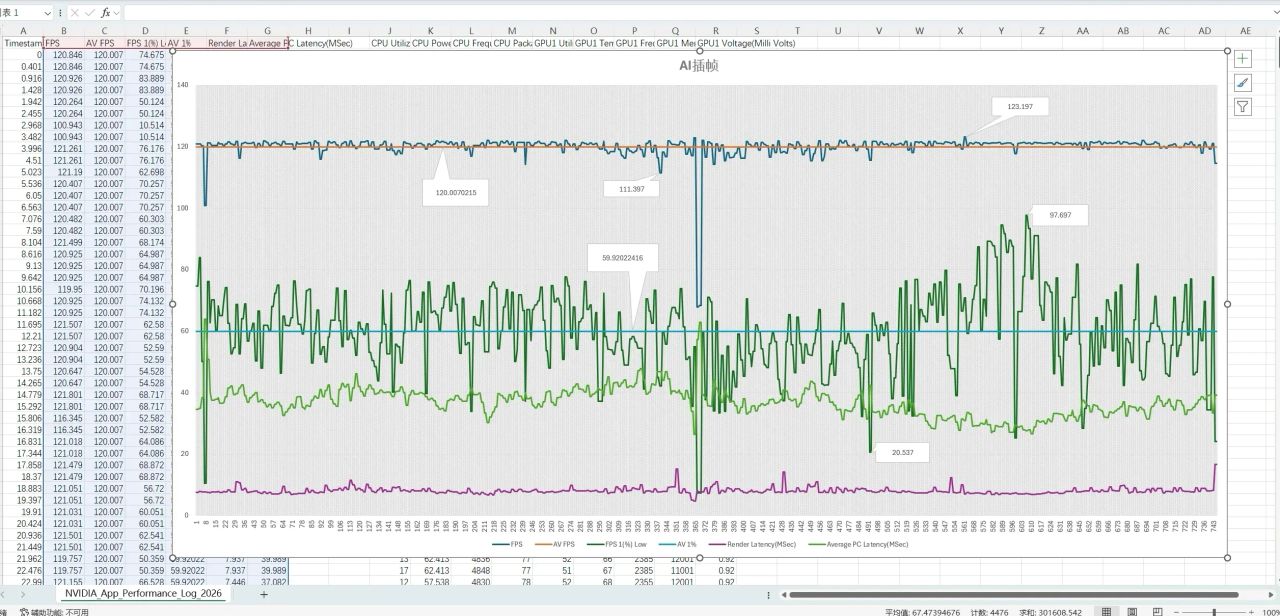Adjust the zoom slider in status bar
This screenshot has height=616, width=1280.
coord(1215,611)
